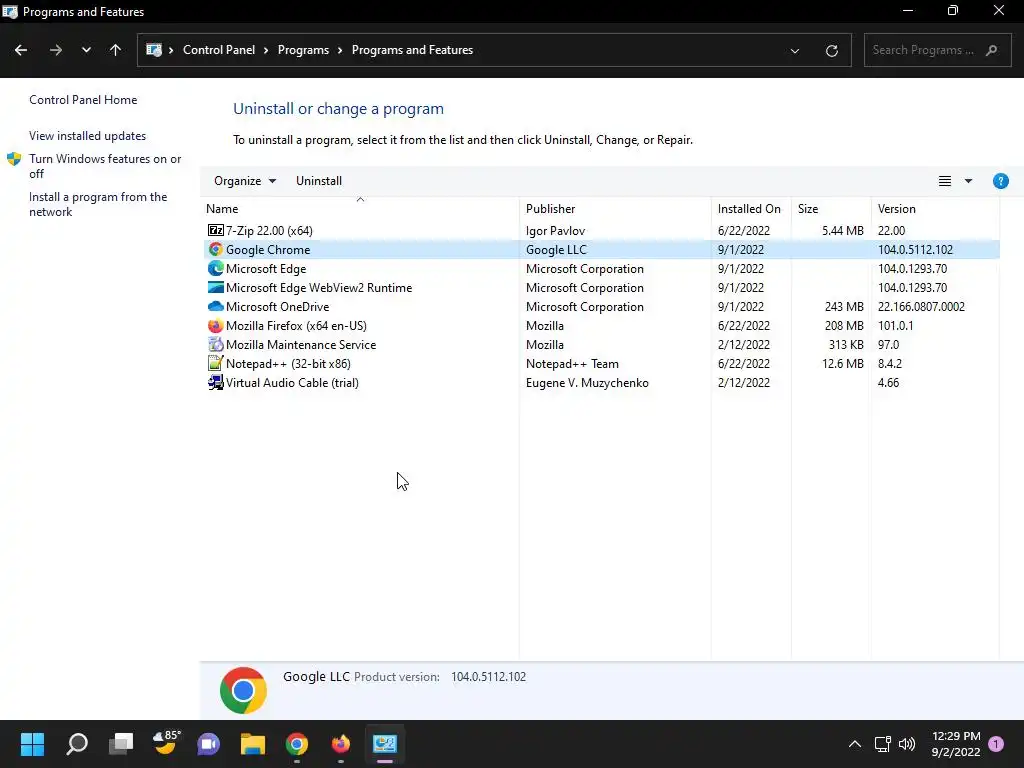Image resolution: width=1024 pixels, height=768 pixels.
Task: Expand address bar history dropdown
Action: (795, 50)
